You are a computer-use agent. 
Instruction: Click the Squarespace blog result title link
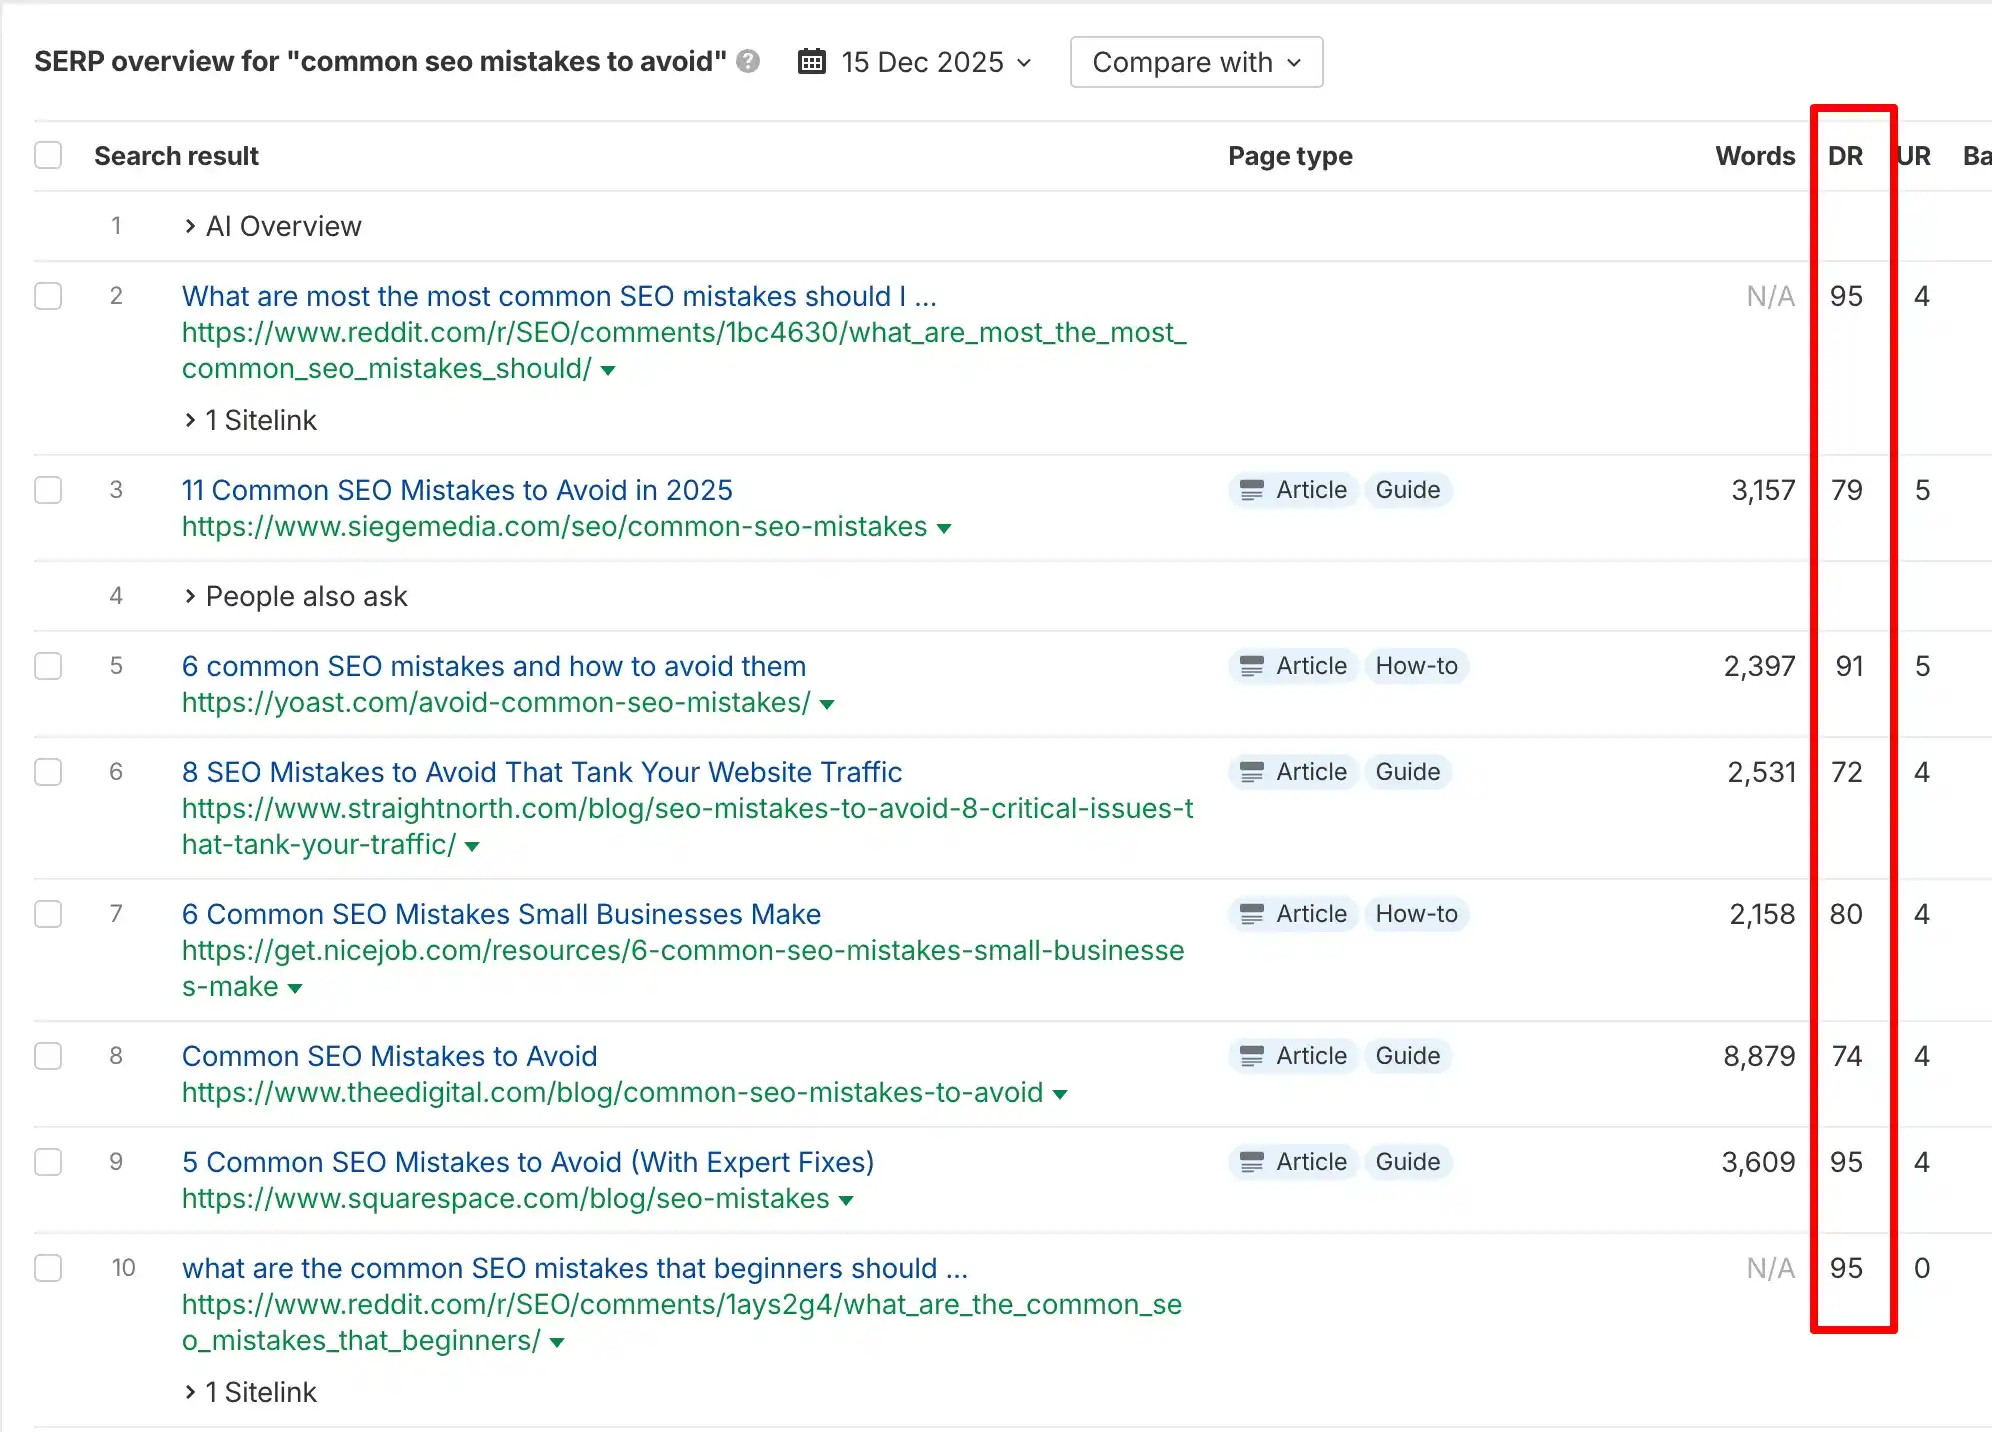[x=528, y=1162]
